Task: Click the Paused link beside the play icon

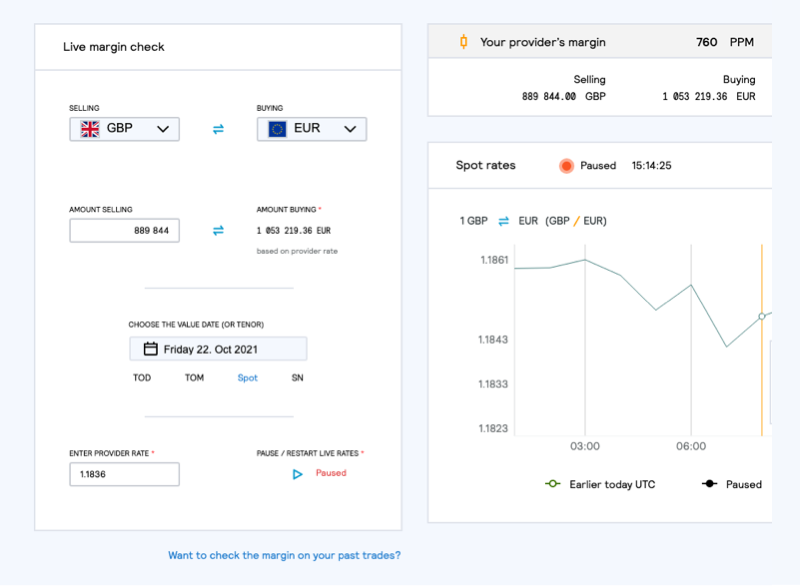Action: 331,473
